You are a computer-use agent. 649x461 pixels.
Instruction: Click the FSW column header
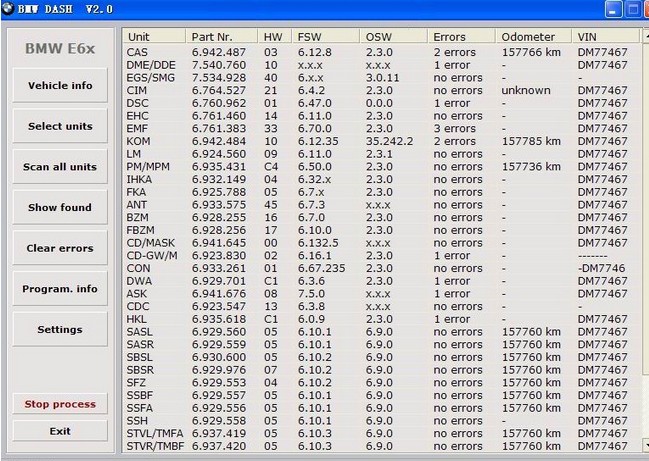point(326,36)
